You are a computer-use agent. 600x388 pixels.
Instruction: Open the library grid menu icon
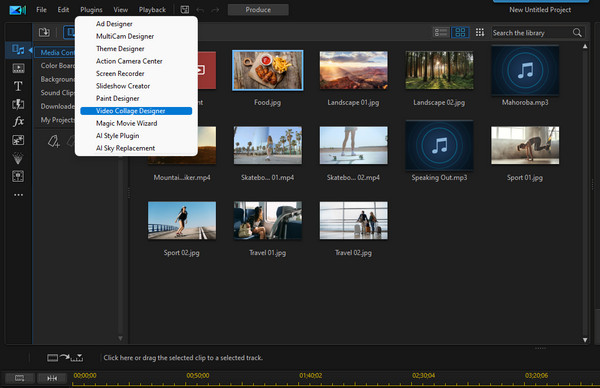tap(480, 33)
